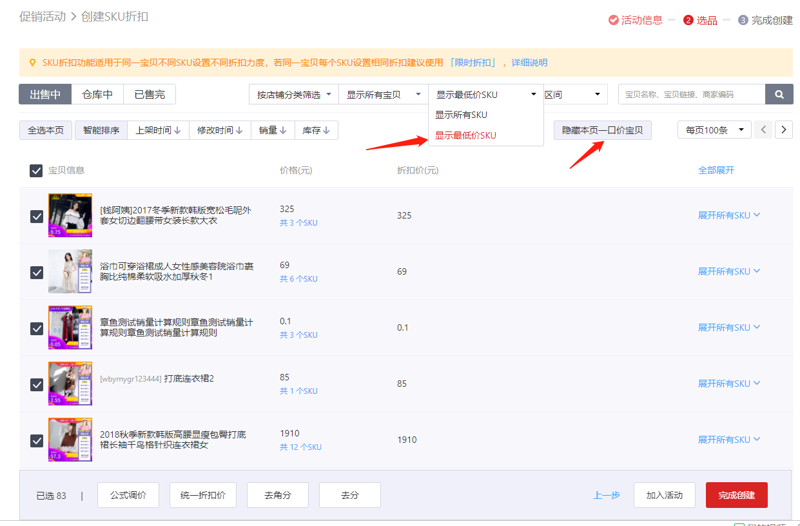
Task: Click 共 1 个SKU link
Action: pos(298,391)
